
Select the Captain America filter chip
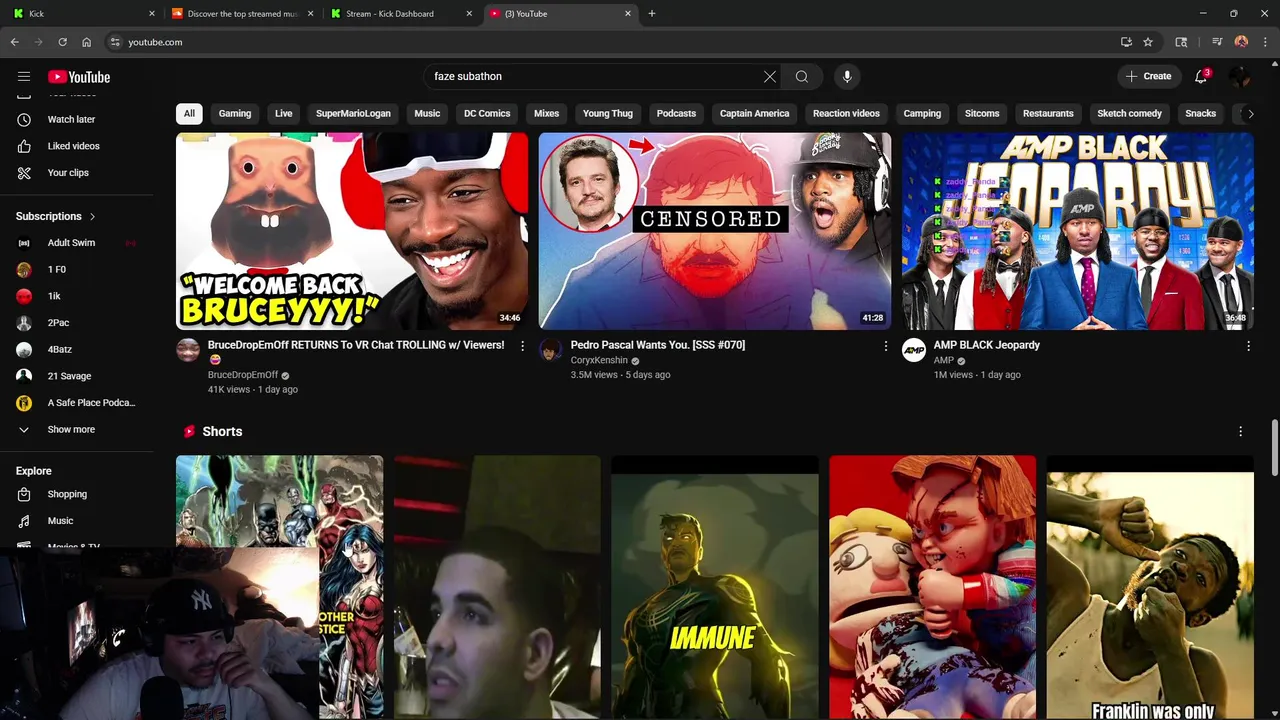(754, 113)
